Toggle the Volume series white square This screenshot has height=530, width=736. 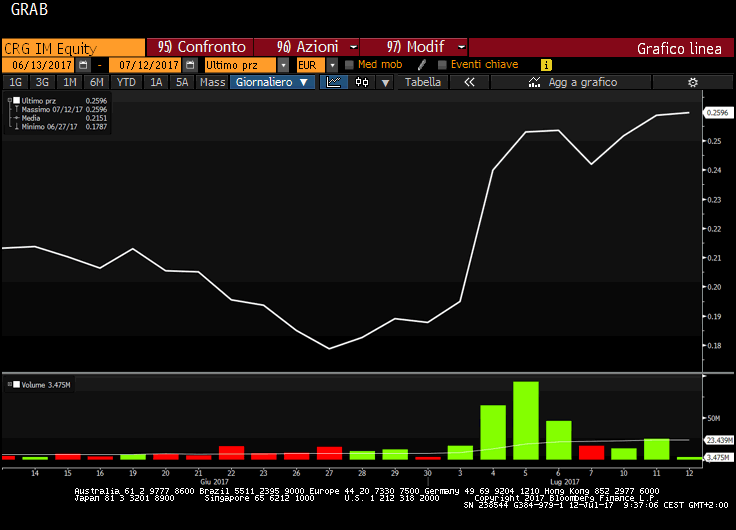click(17, 384)
